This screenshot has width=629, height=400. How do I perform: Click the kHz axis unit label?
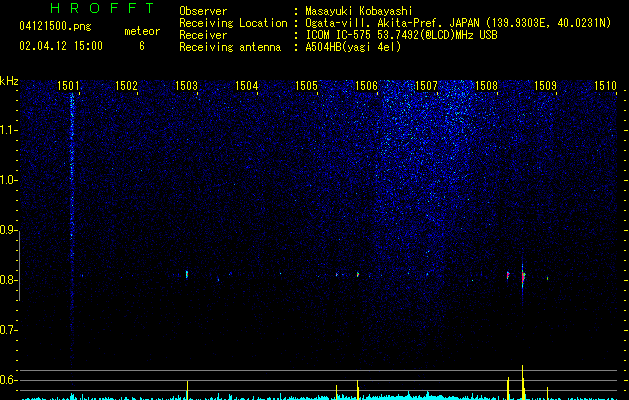tap(9, 81)
